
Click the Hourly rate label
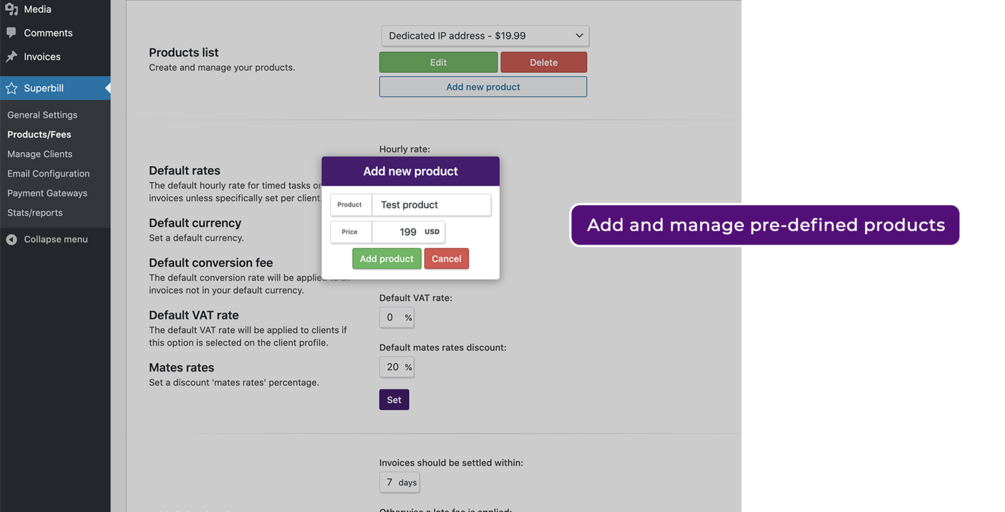(404, 149)
